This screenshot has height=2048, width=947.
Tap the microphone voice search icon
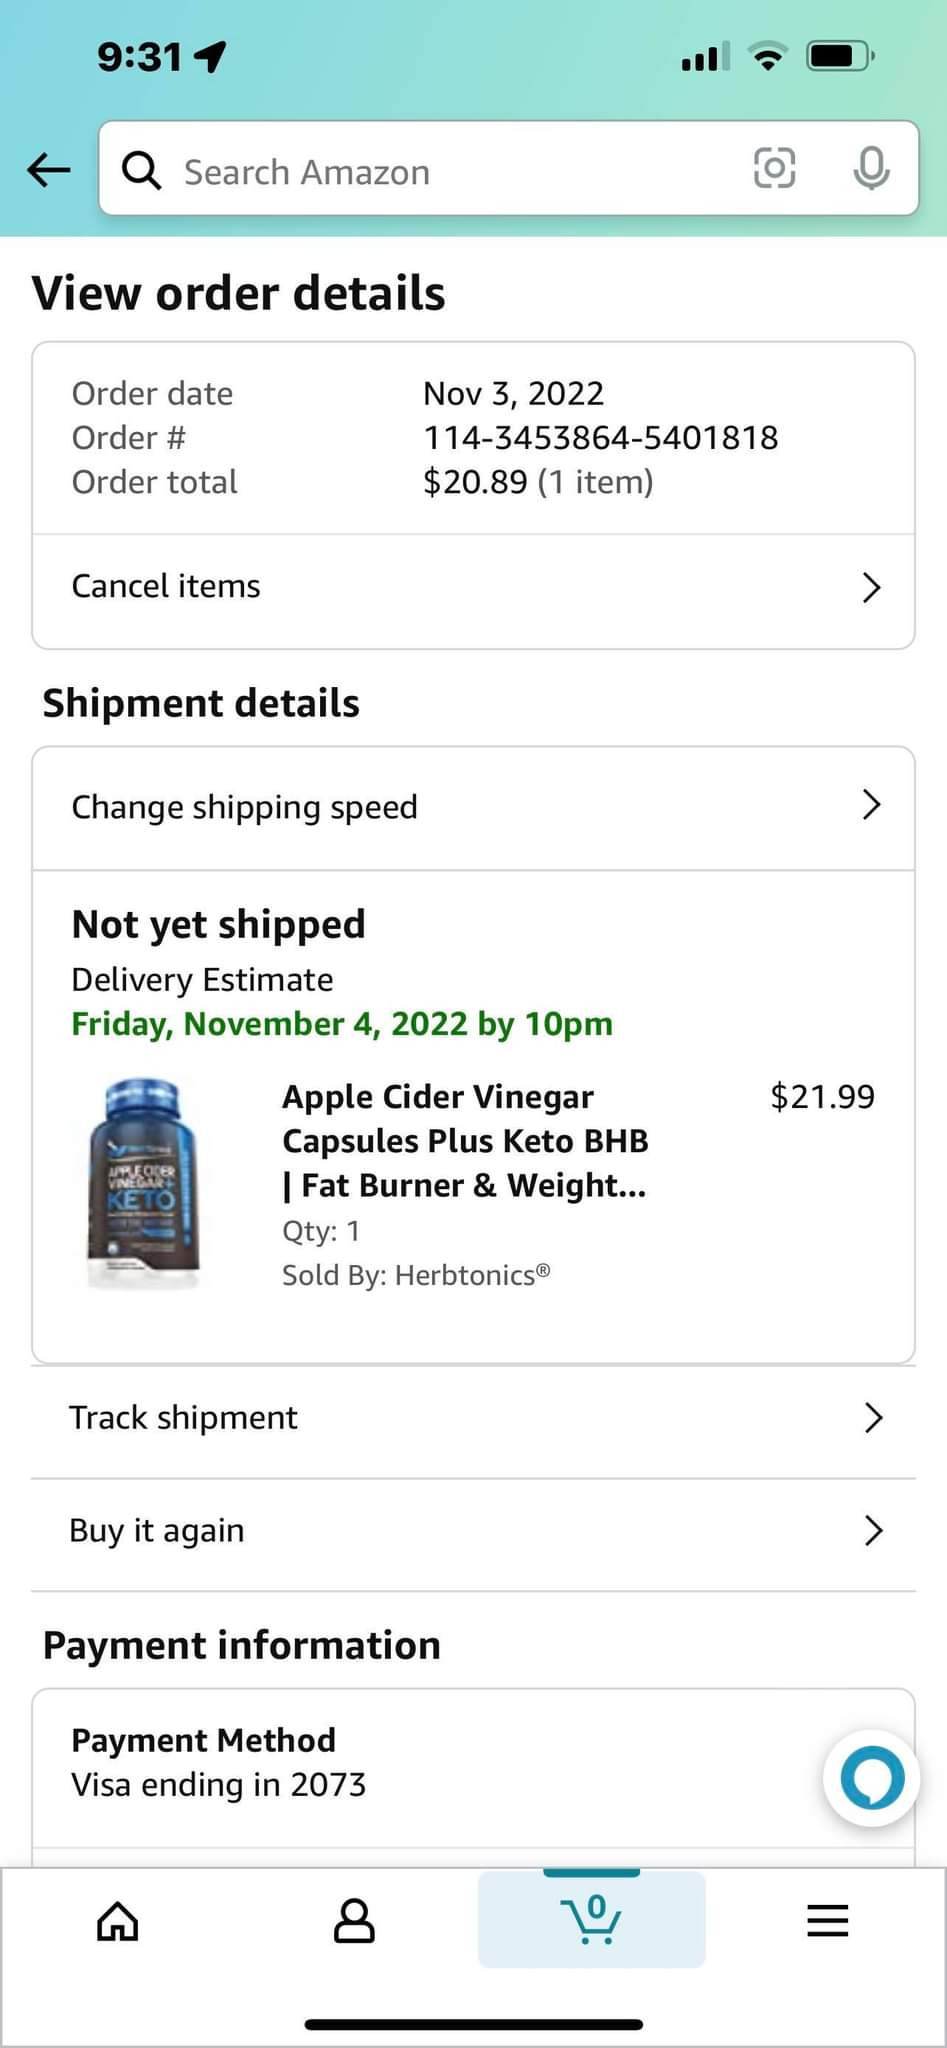pos(871,168)
